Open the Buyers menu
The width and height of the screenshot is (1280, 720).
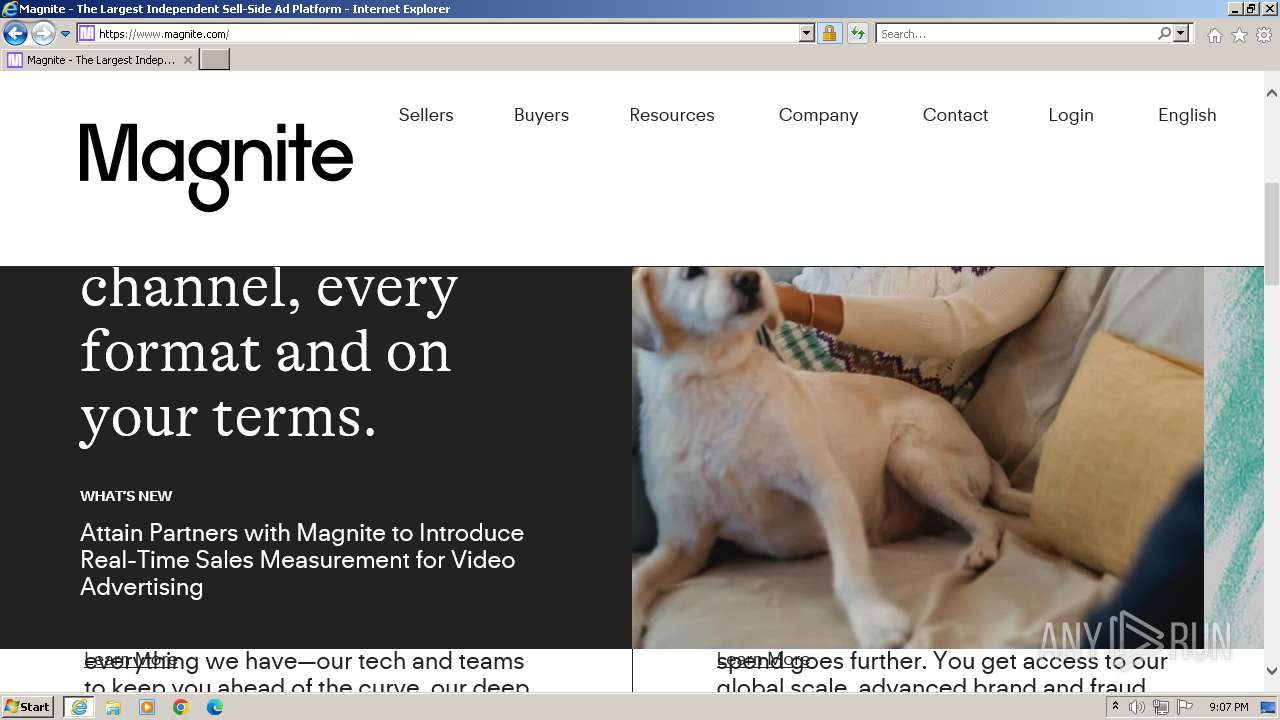coord(541,115)
